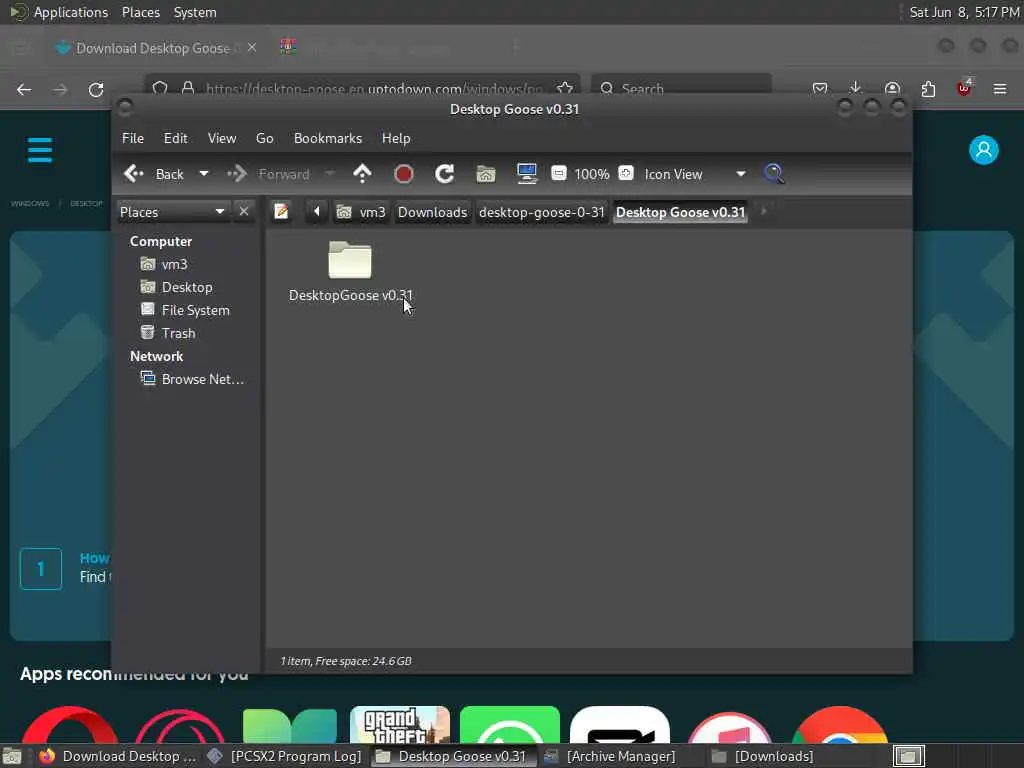Open the Firefox account icon in toolbar
The width and height of the screenshot is (1024, 768).
pos(892,89)
